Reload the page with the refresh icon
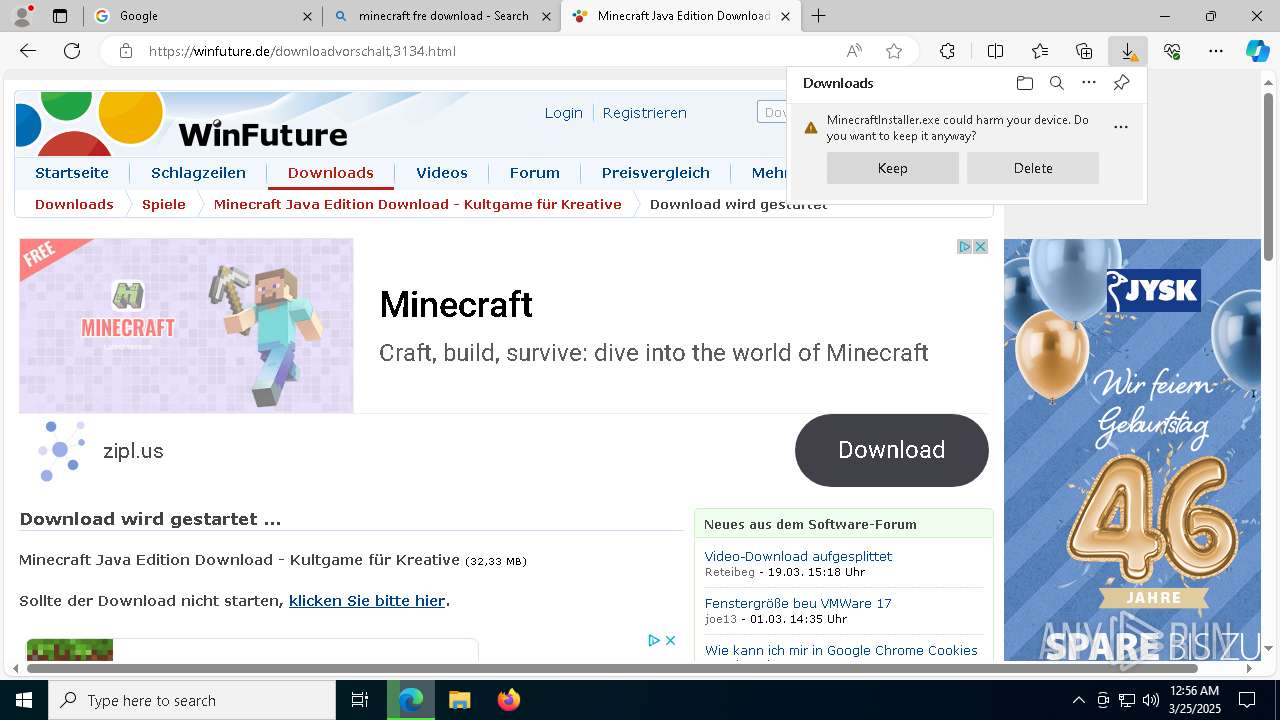This screenshot has height=720, width=1280. pos(72,51)
